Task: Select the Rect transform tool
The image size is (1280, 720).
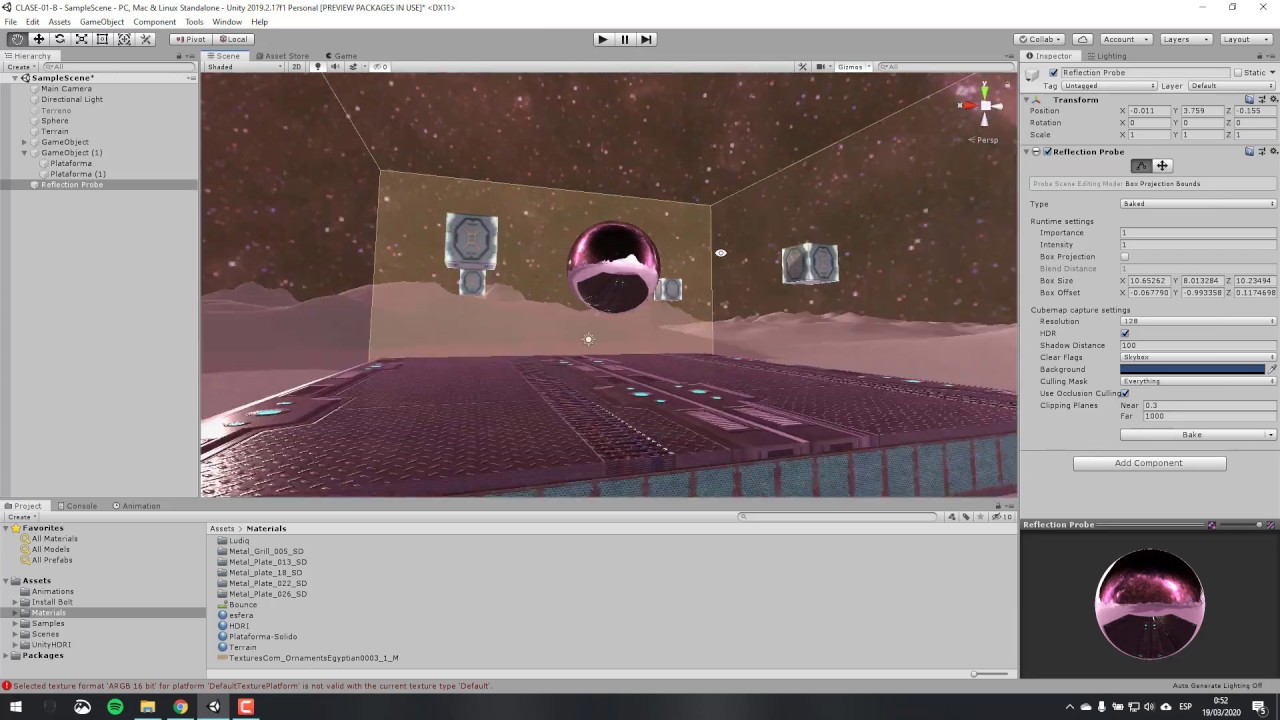Action: [x=102, y=39]
